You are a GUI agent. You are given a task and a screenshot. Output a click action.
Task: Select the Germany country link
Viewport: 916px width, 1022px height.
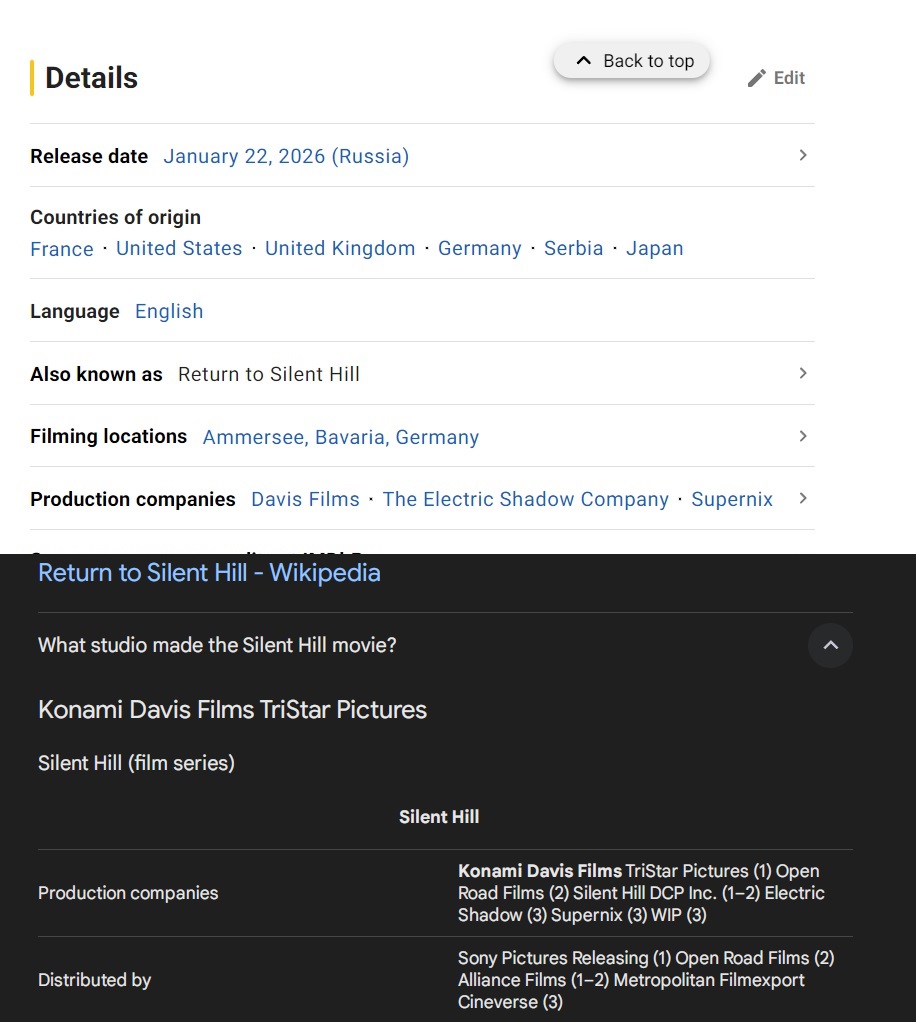pos(480,248)
